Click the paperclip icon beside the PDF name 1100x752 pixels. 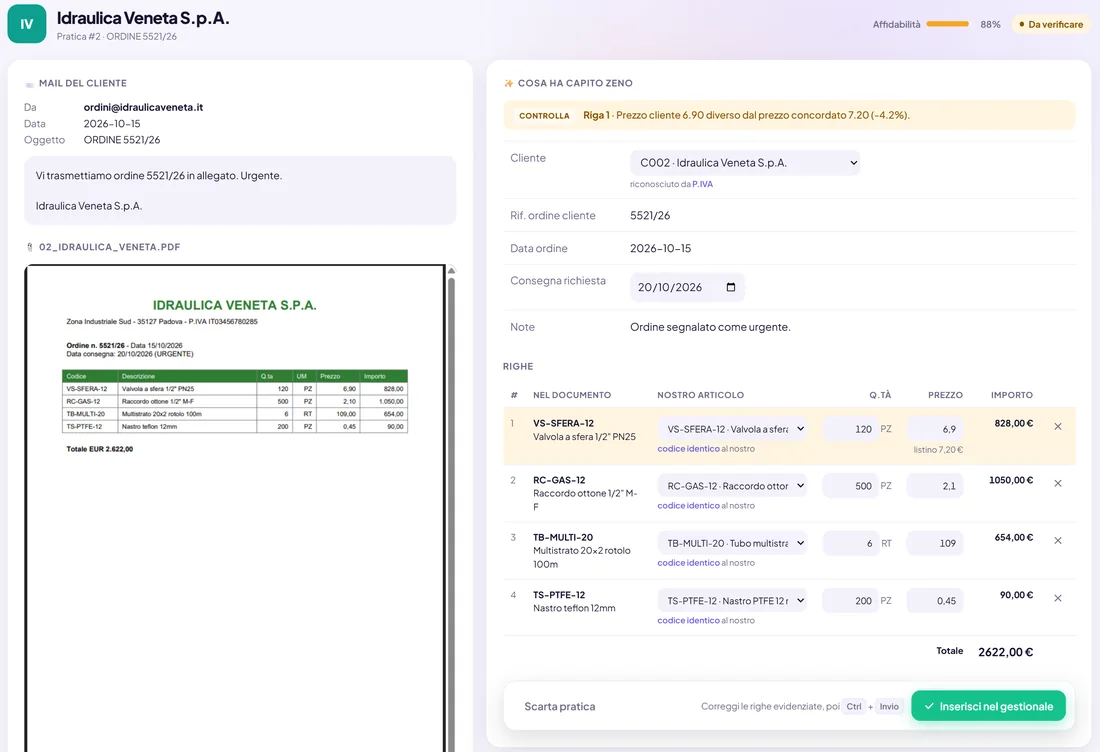[29, 247]
